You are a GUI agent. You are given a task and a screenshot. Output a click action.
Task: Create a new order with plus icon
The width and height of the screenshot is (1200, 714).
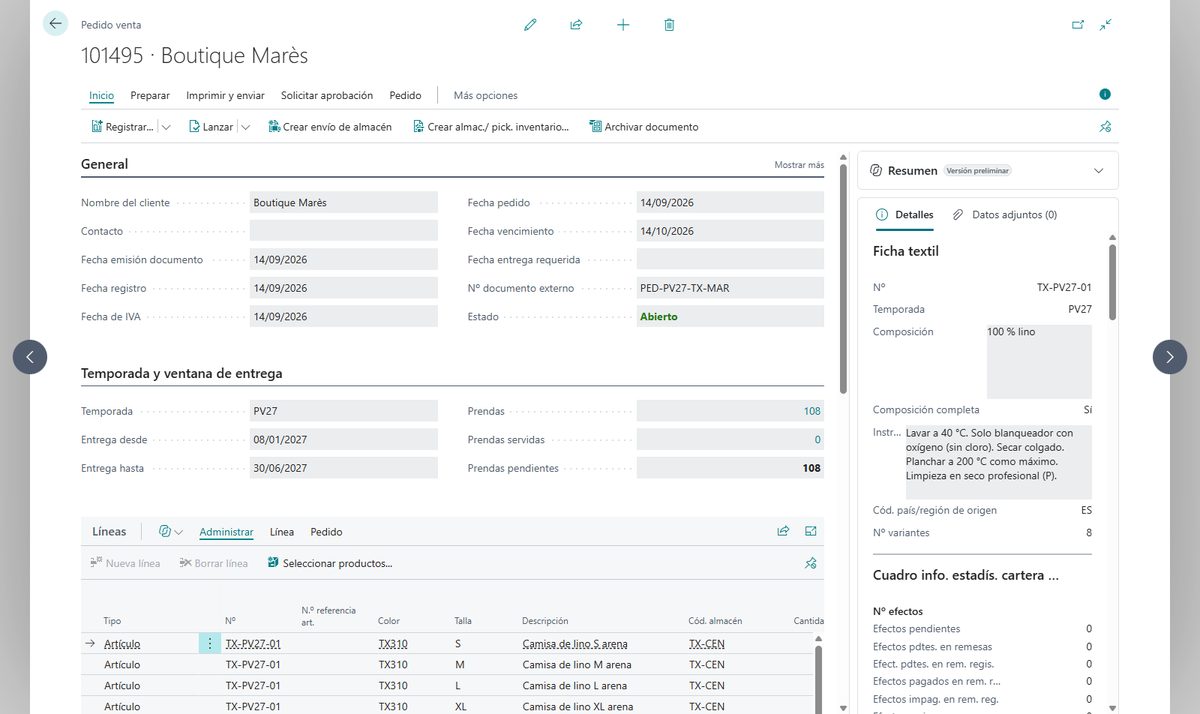pyautogui.click(x=623, y=25)
